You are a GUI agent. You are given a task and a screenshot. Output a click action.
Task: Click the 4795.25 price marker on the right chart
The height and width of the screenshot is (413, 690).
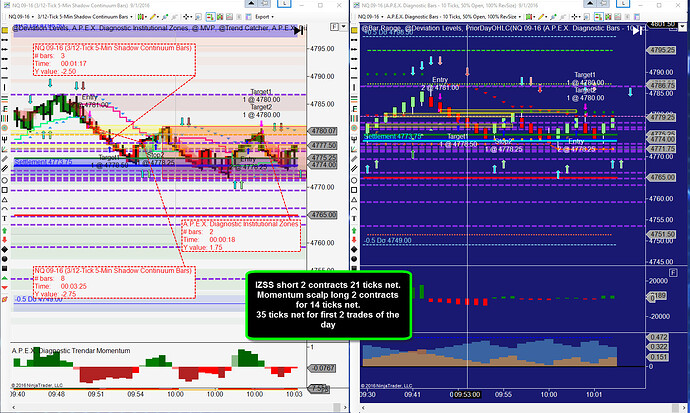661,50
